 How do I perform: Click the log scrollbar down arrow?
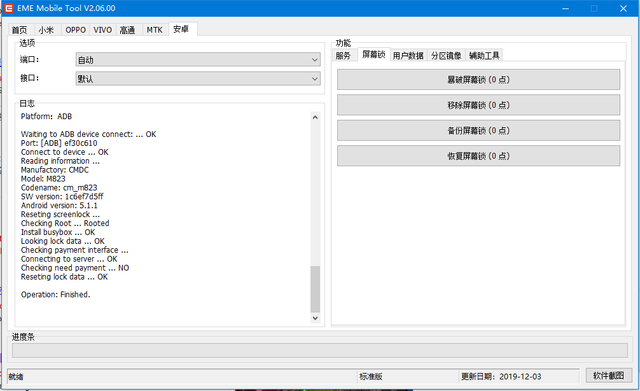click(x=315, y=318)
